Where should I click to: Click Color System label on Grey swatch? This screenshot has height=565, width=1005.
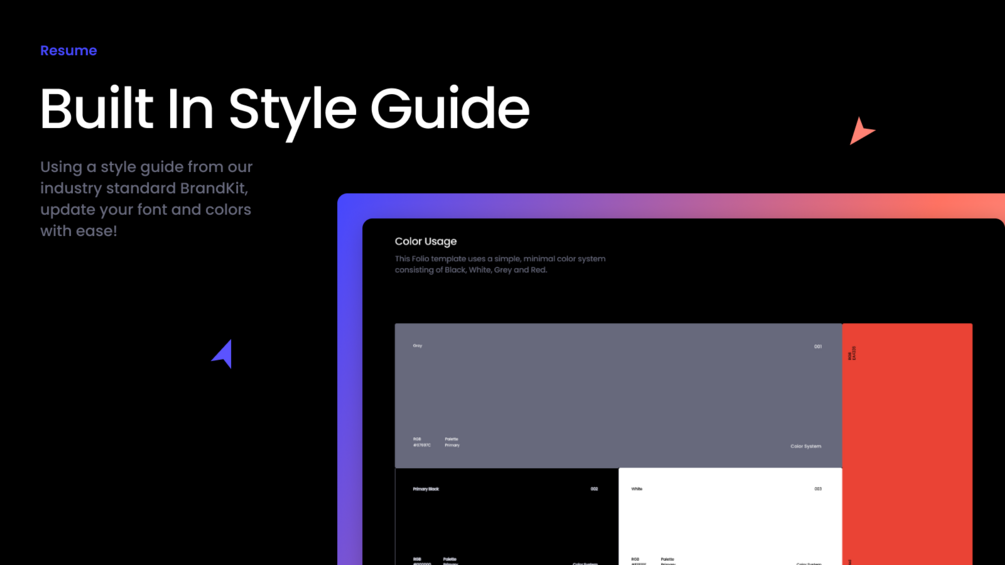click(806, 446)
